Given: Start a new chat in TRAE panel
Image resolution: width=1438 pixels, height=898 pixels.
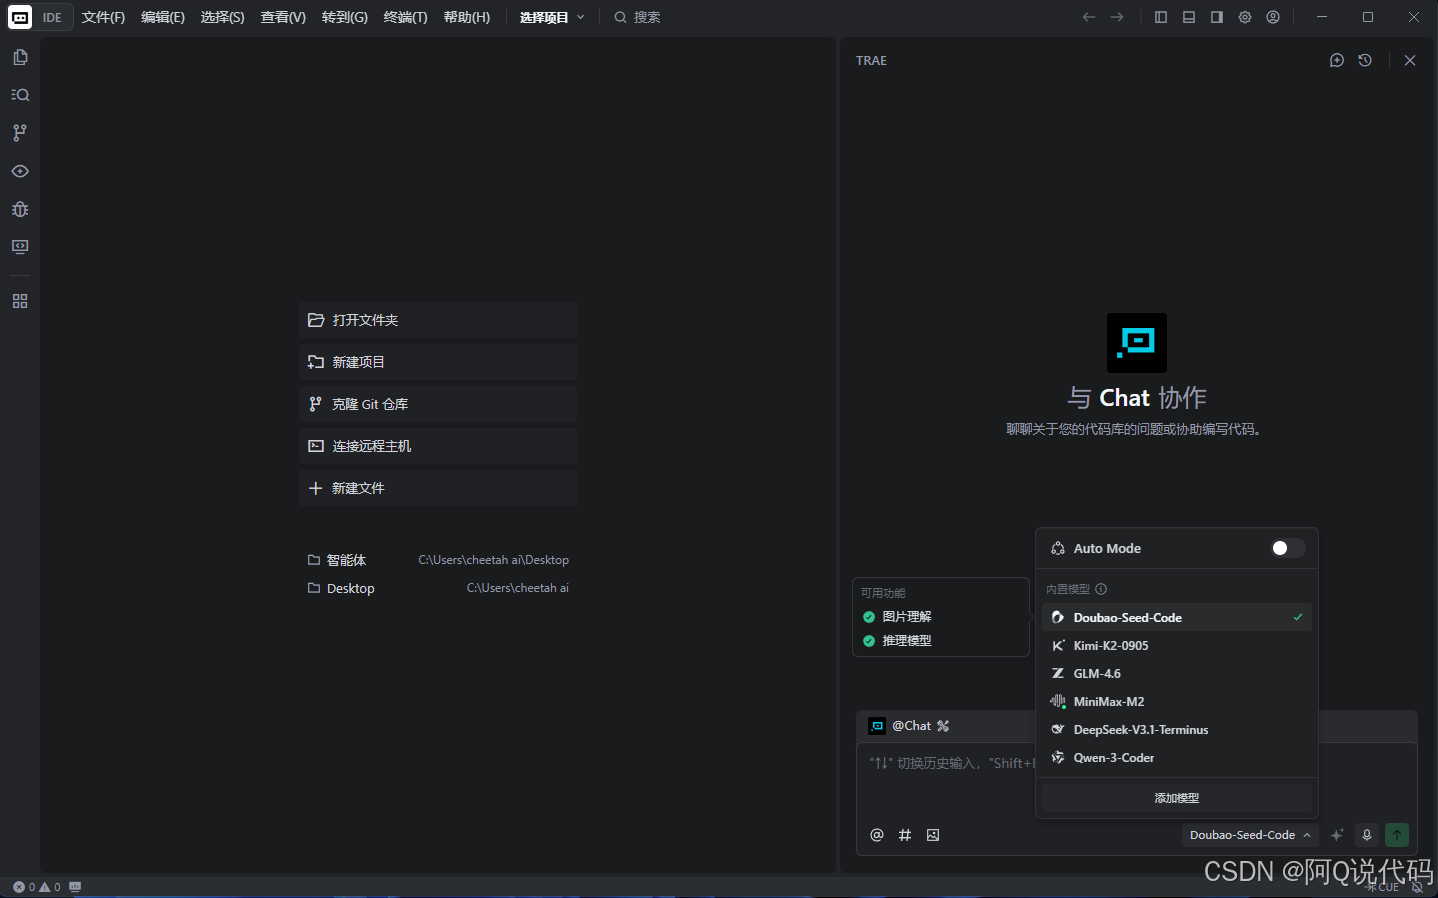Looking at the screenshot, I should coord(1337,60).
